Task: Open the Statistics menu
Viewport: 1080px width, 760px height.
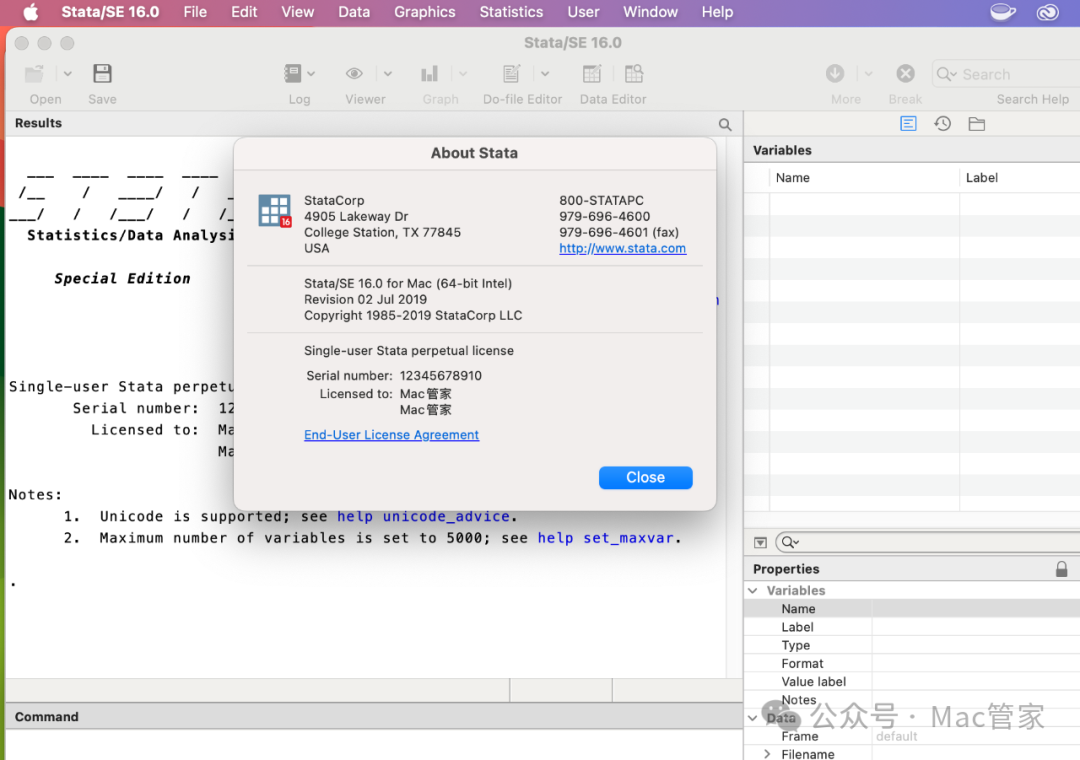Action: [x=511, y=12]
